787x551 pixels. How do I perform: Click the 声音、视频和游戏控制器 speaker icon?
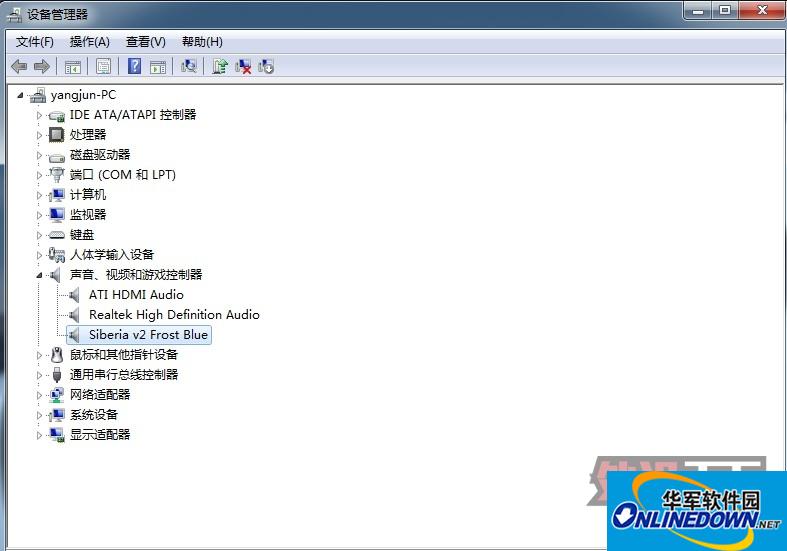55,275
